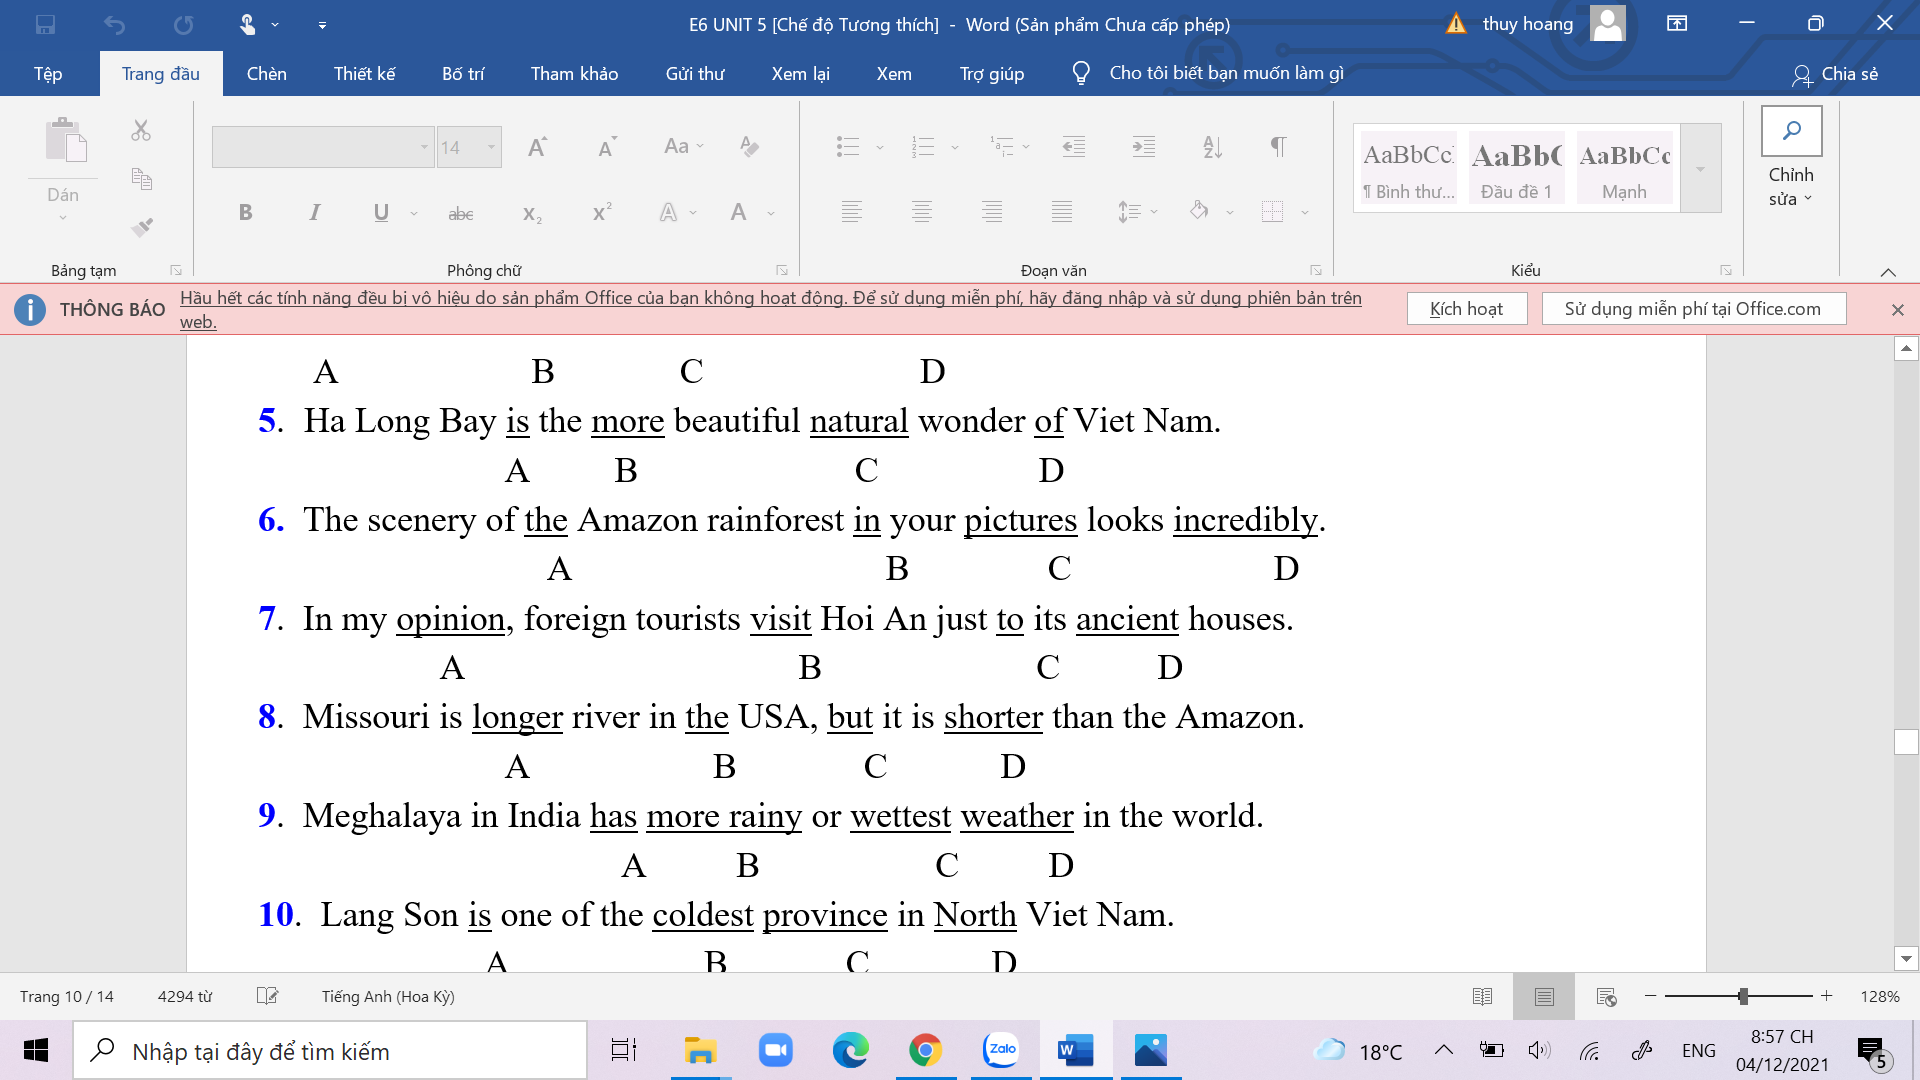Click Web Layout view icon in status bar
This screenshot has width=1920, height=1080.
point(1606,996)
